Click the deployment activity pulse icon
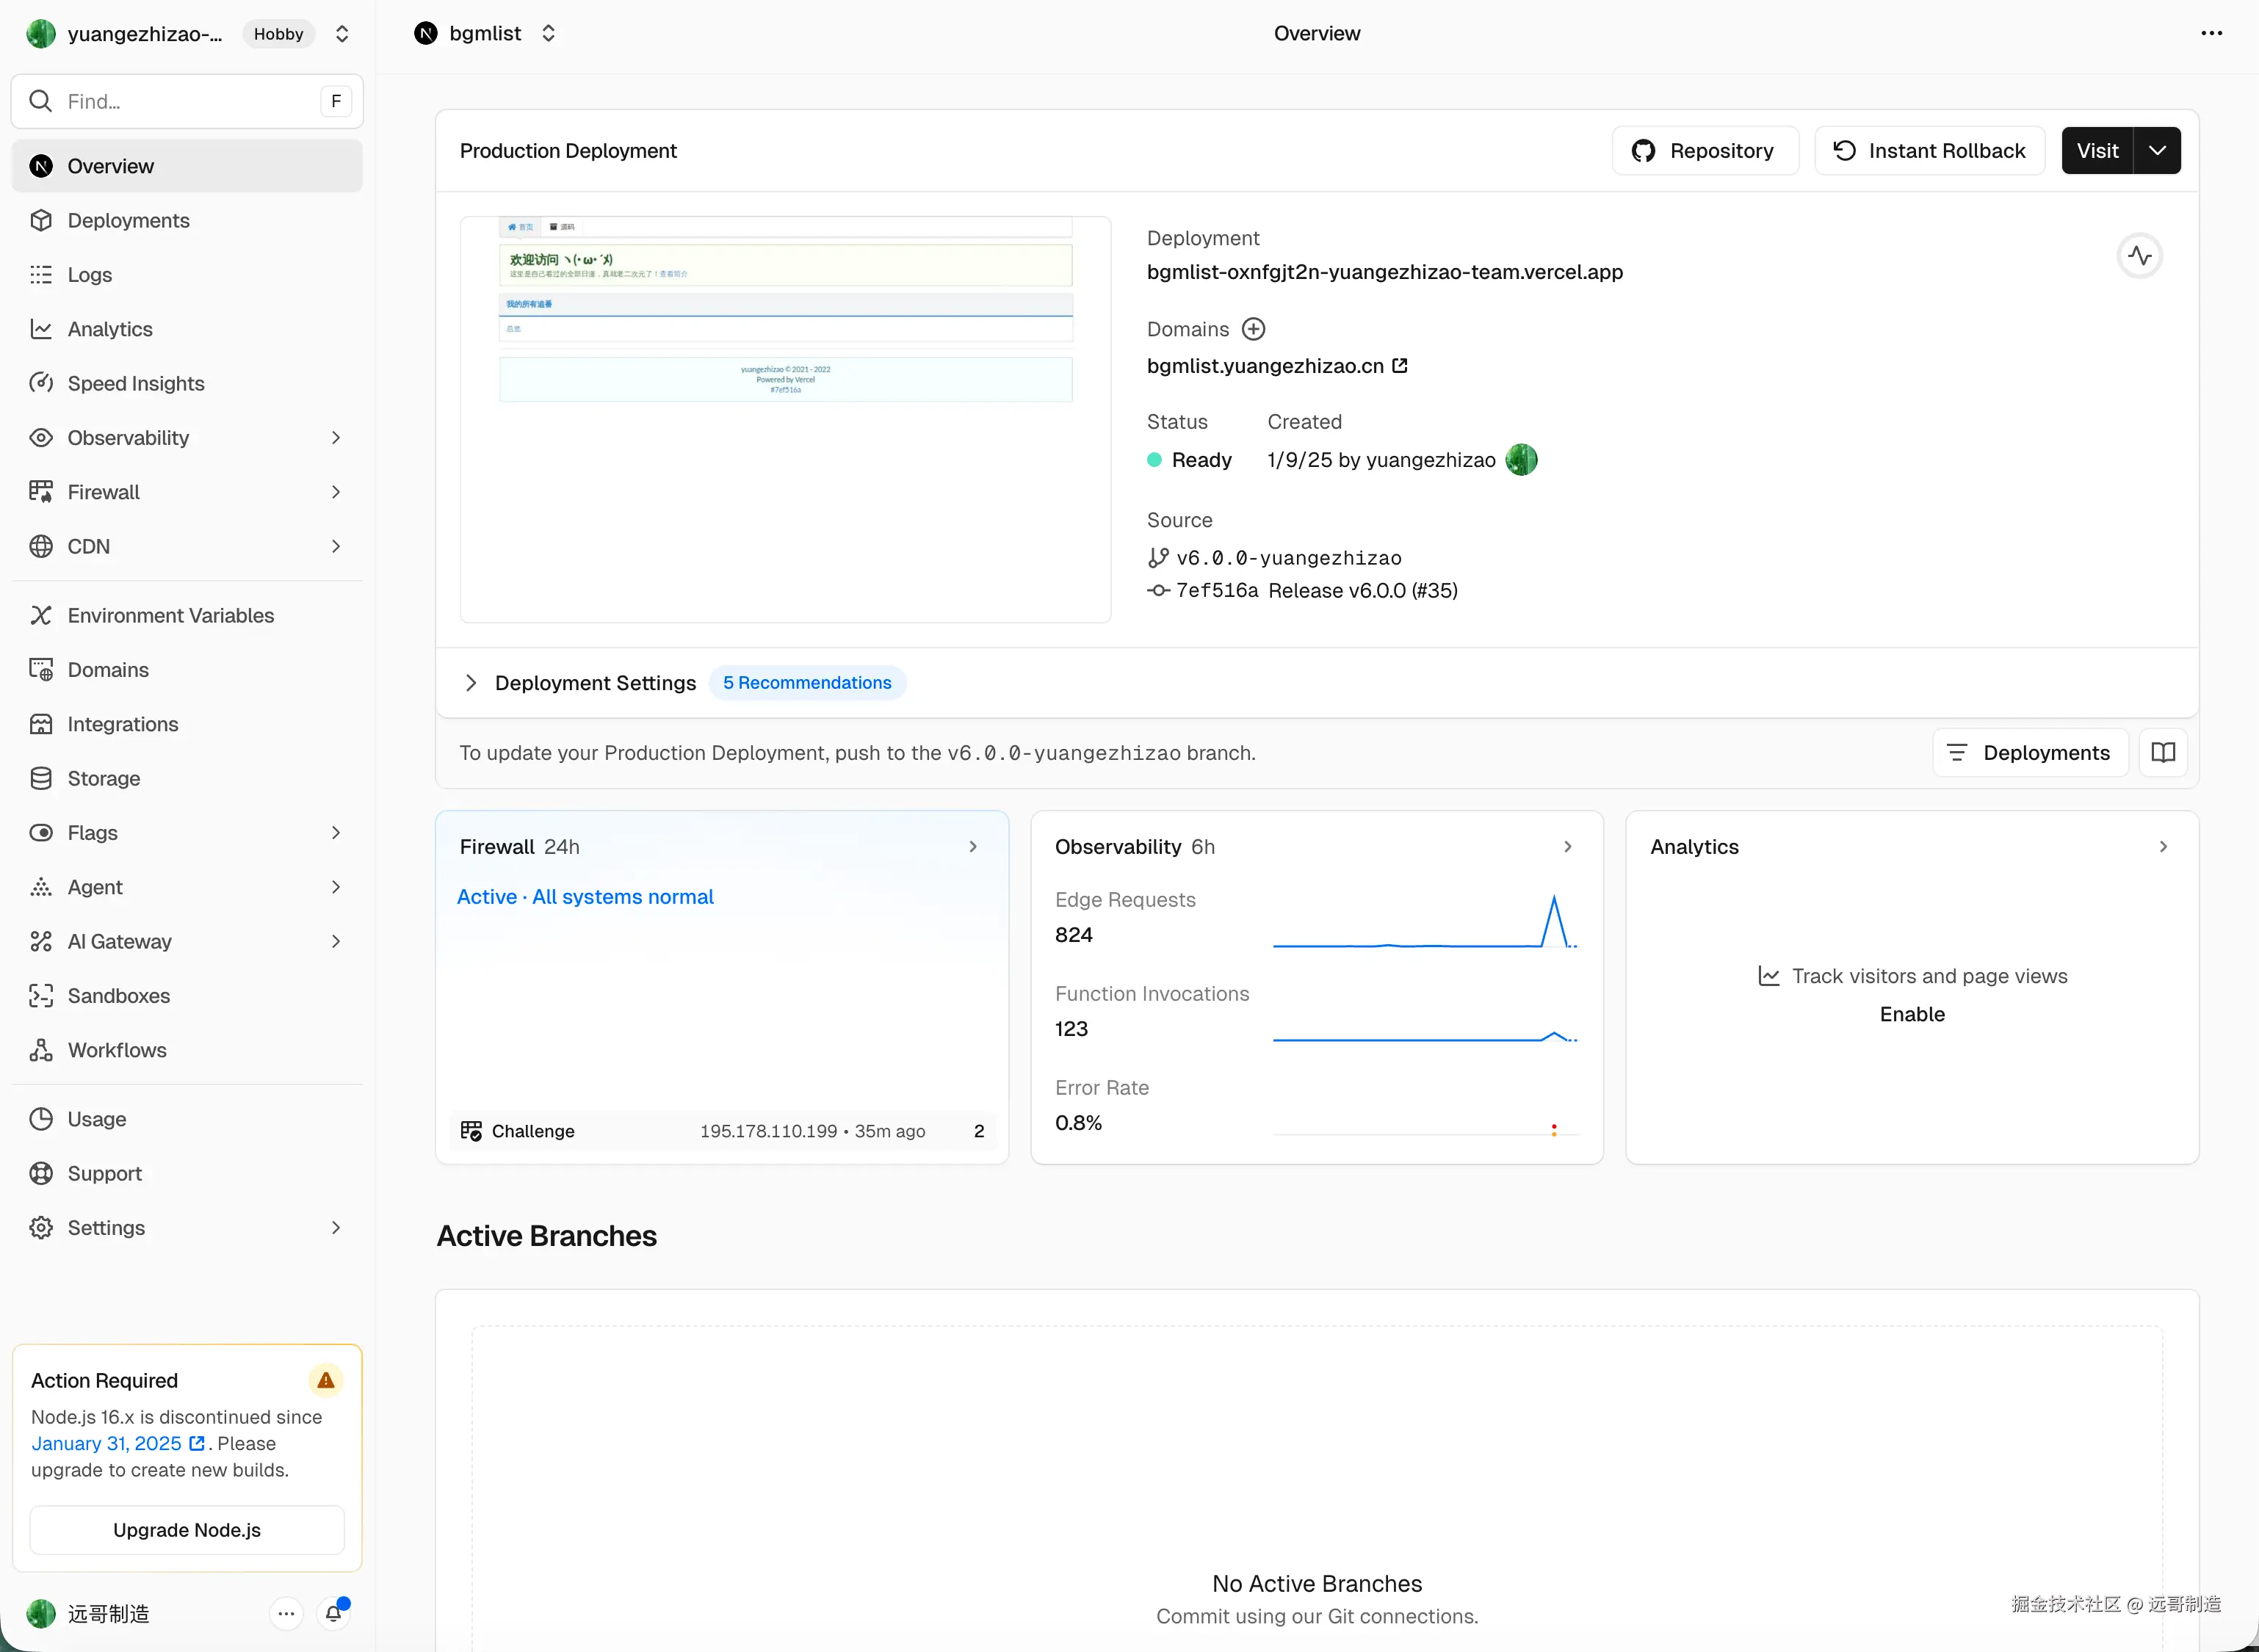 click(2139, 256)
